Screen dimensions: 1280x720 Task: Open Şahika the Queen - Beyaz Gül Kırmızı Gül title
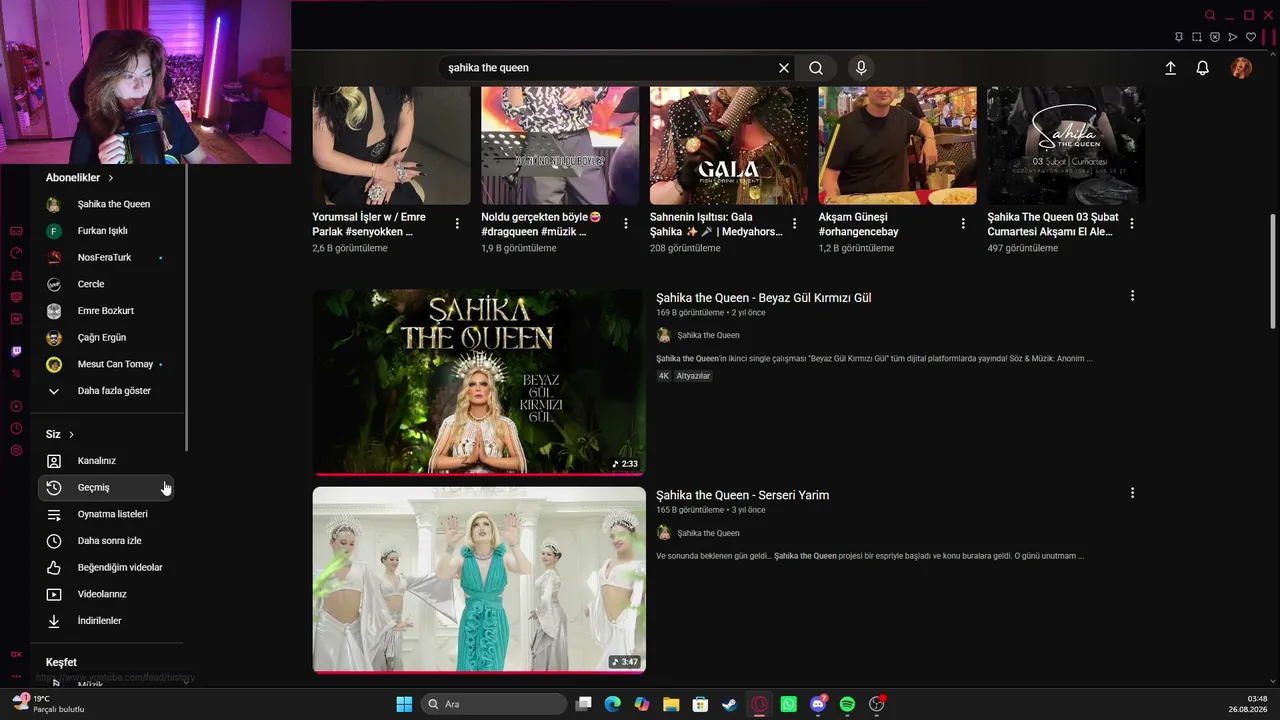(x=764, y=298)
